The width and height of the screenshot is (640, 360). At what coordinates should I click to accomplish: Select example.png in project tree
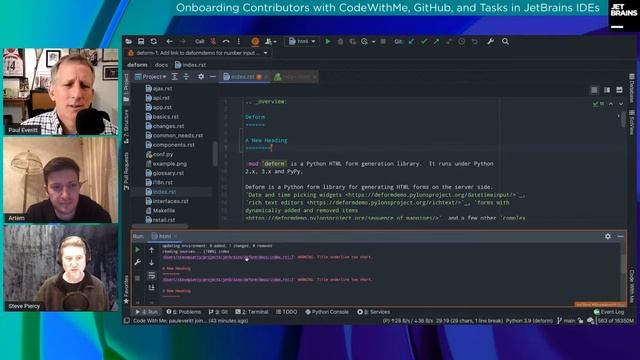tap(166, 164)
